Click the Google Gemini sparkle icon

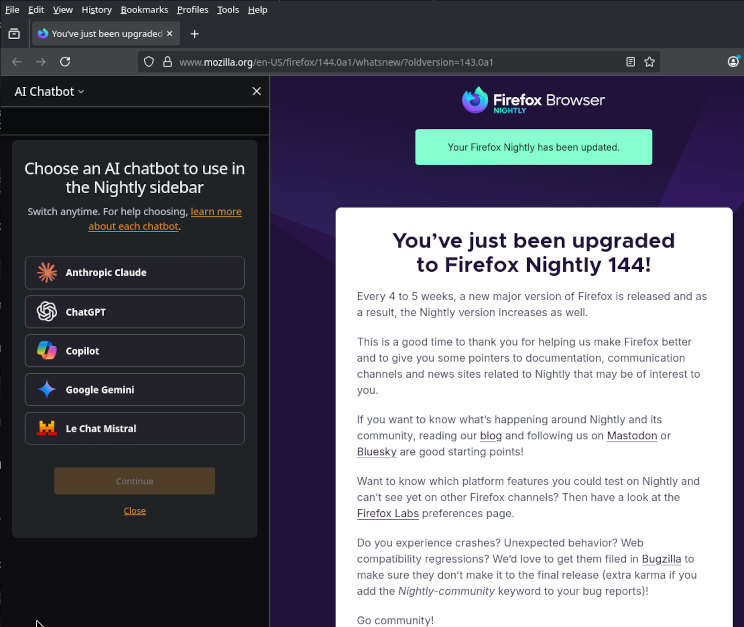[47, 390]
